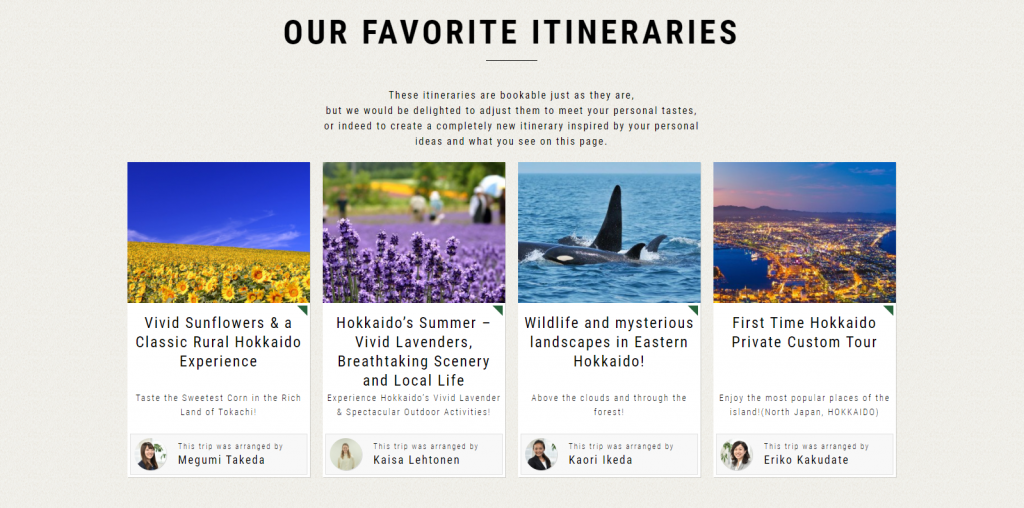Viewport: 1024px width, 508px height.
Task: Click Kaori Ikeda's avatar picture
Action: tap(541, 454)
